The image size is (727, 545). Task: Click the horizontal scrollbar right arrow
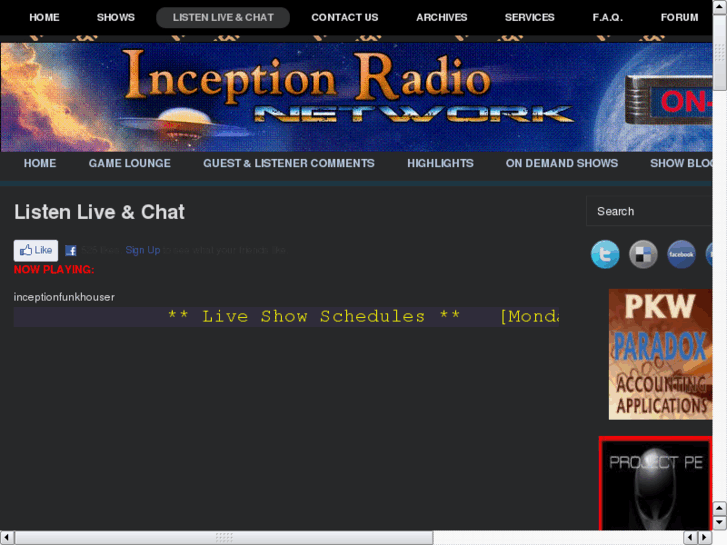coord(705,538)
